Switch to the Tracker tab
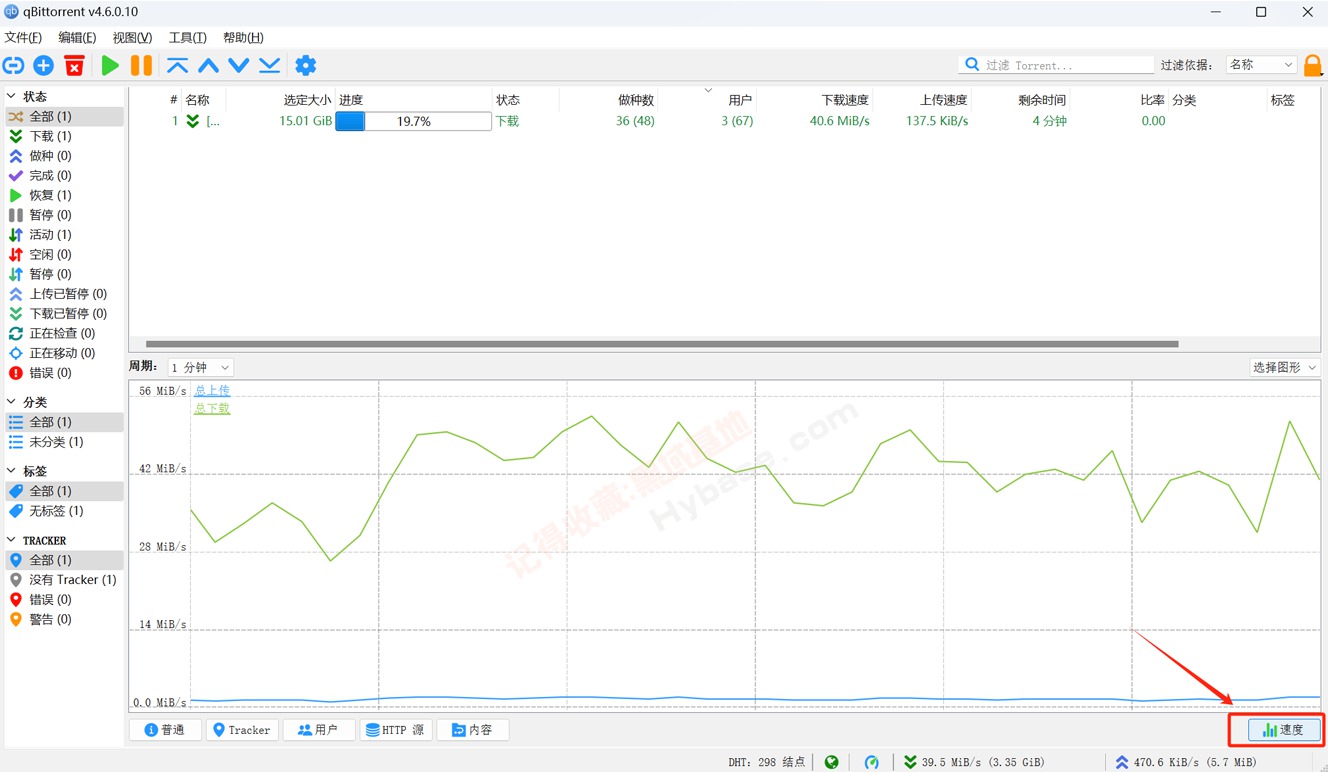The image size is (1328, 772). [241, 729]
